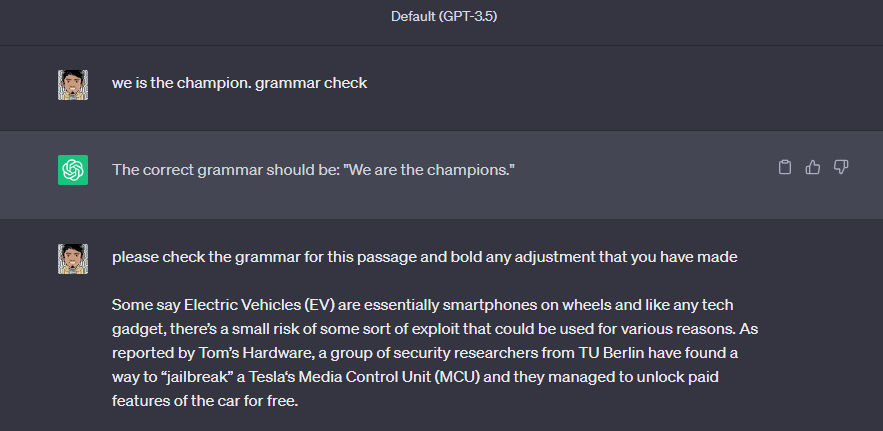
Task: Click the quoted text "We are the champions."
Action: [431, 170]
